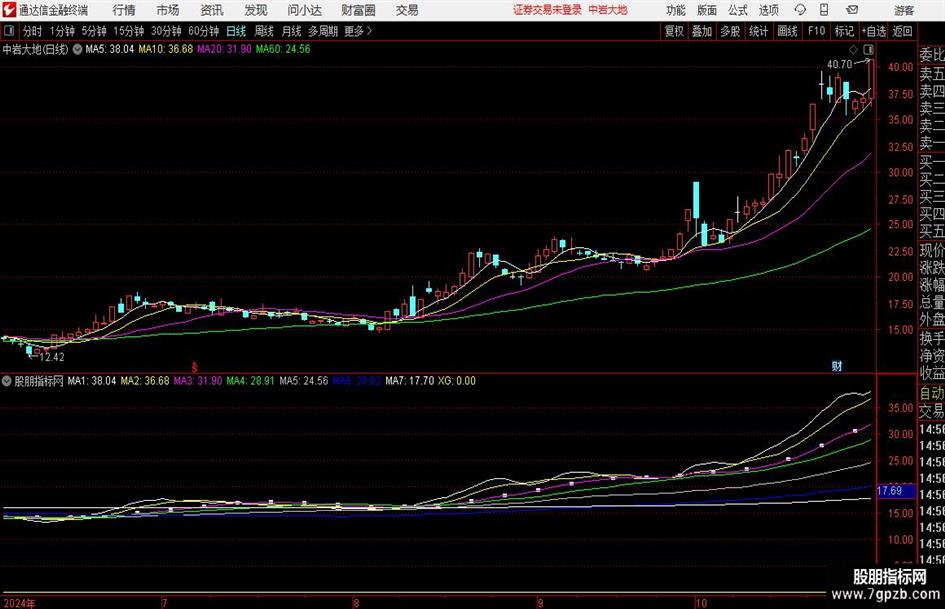Click the MA20: 31.90 value label
This screenshot has width=945, height=609.
pos(224,49)
